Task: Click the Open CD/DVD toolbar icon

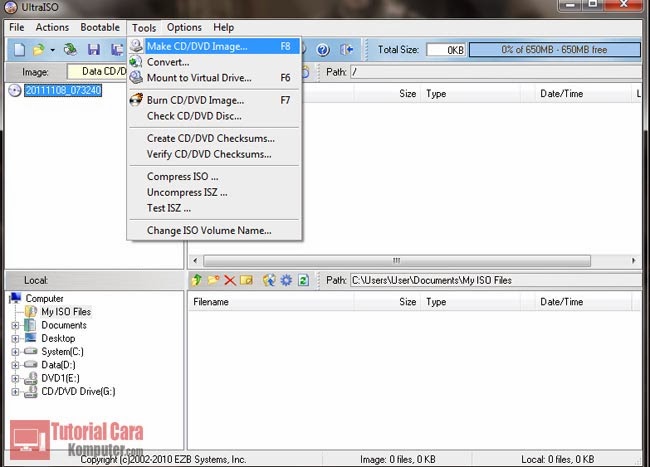Action: point(70,50)
